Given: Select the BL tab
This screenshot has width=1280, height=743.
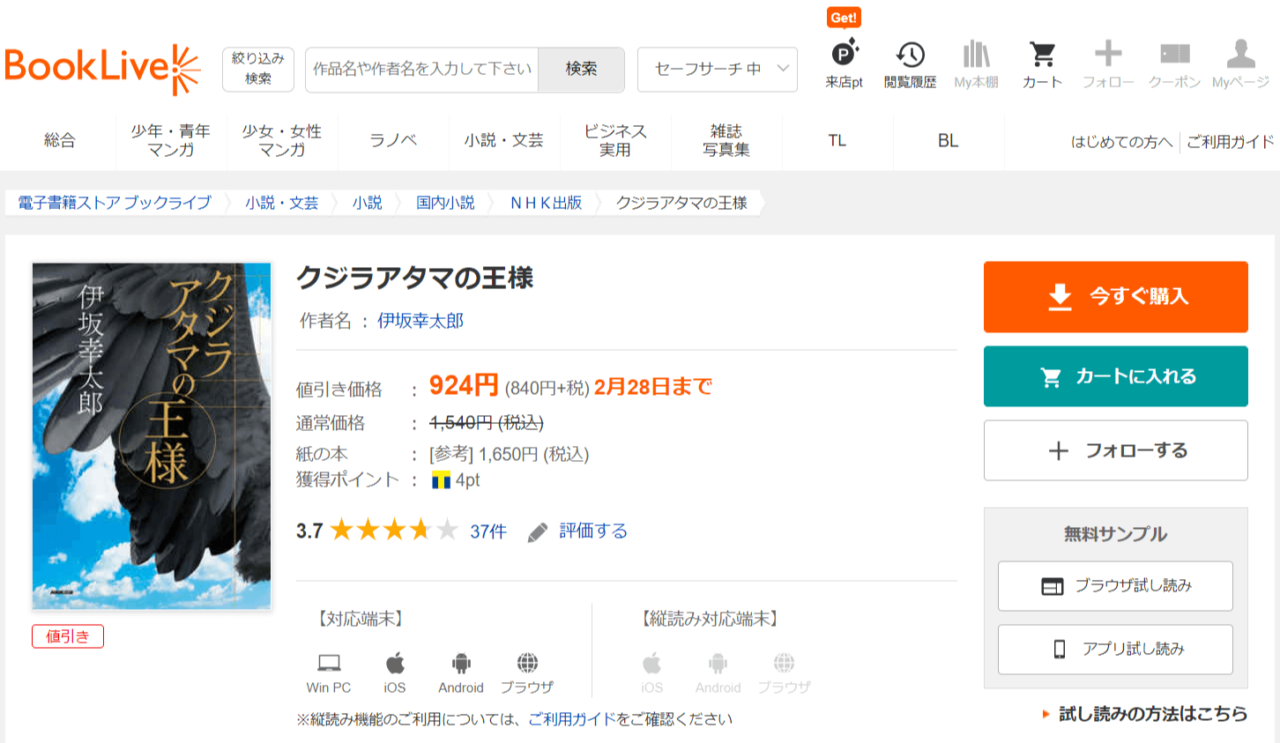Looking at the screenshot, I should [948, 141].
